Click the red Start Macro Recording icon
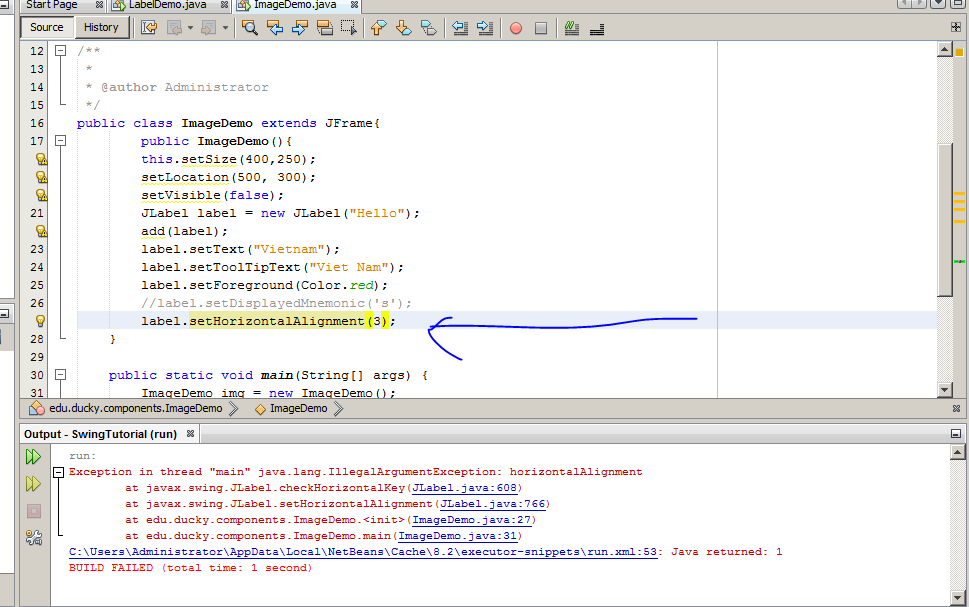This screenshot has height=607, width=969. coord(516,28)
